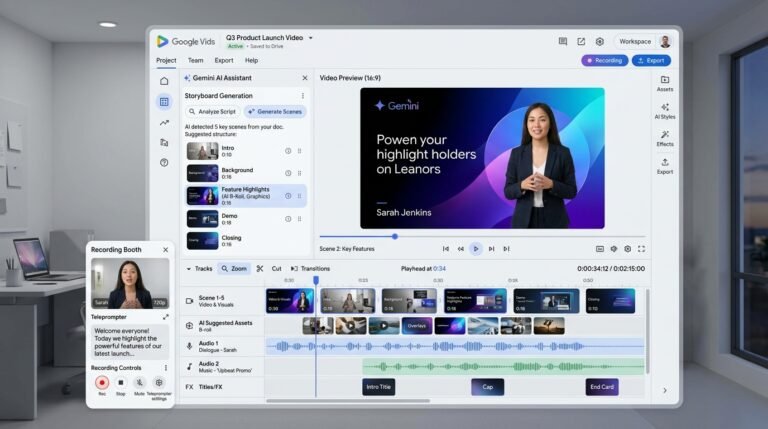
Task: Open the Team menu
Action: coord(195,60)
